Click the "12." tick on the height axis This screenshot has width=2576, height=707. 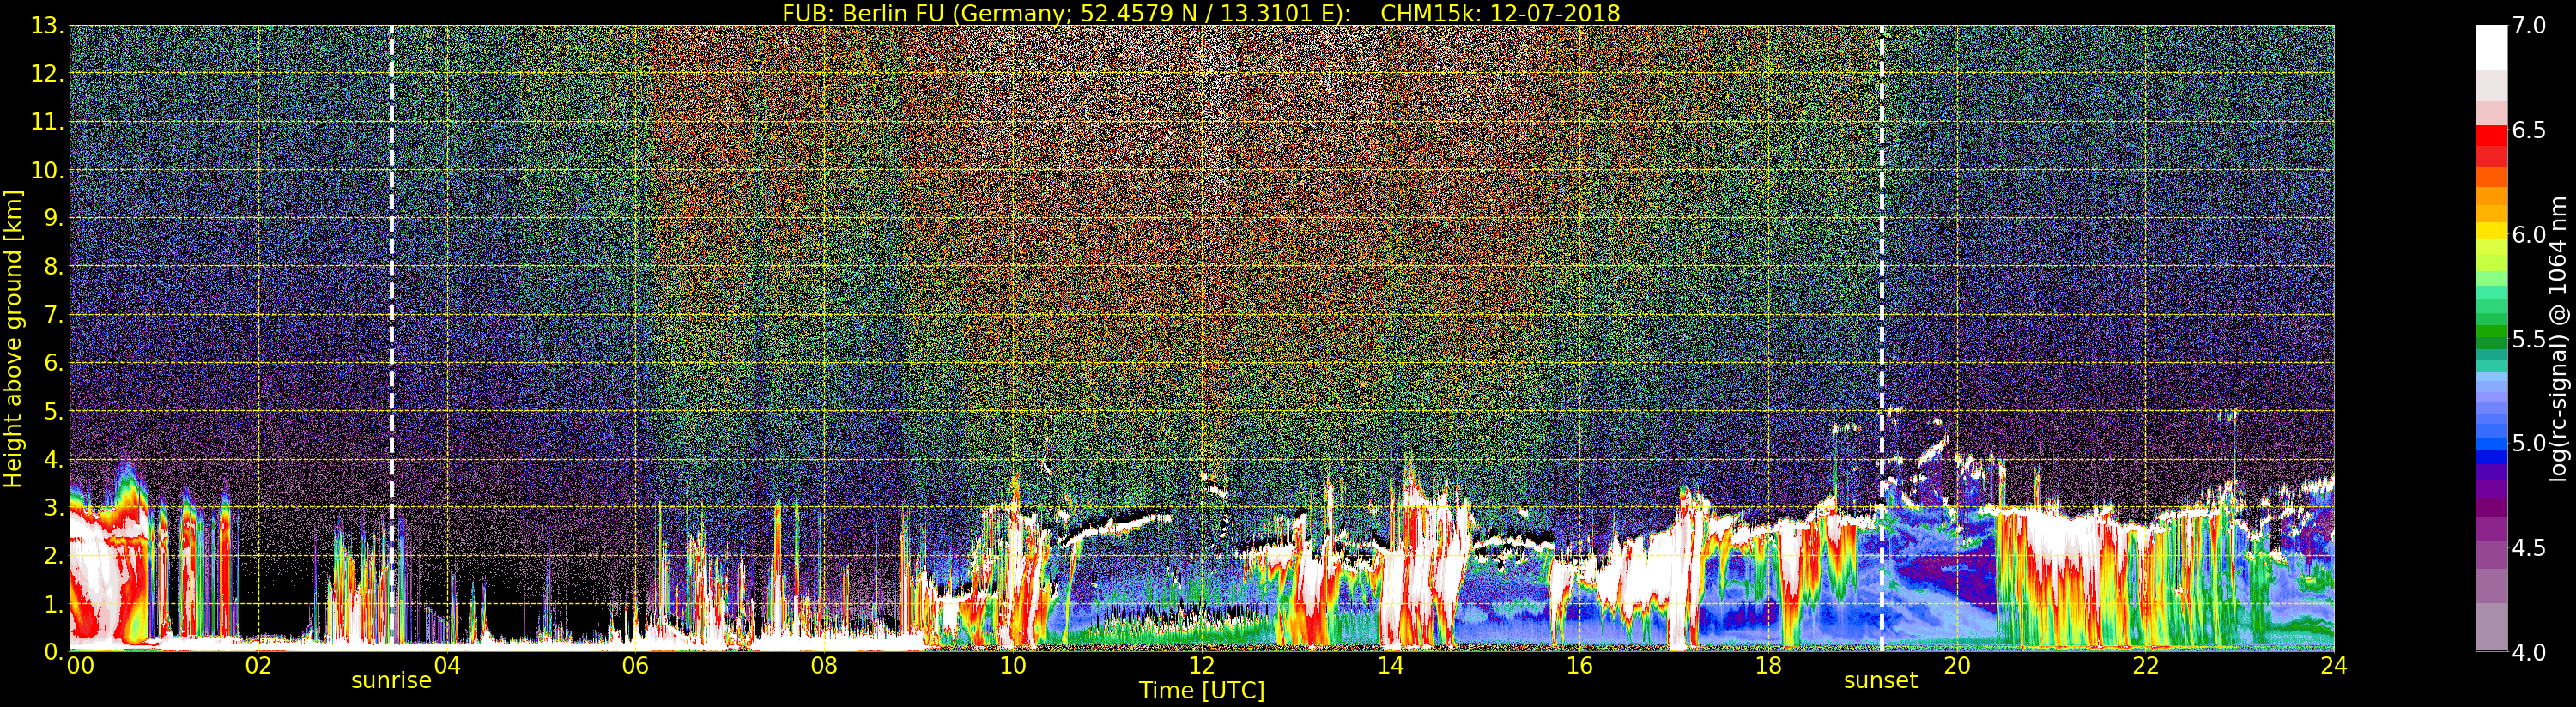(x=48, y=74)
